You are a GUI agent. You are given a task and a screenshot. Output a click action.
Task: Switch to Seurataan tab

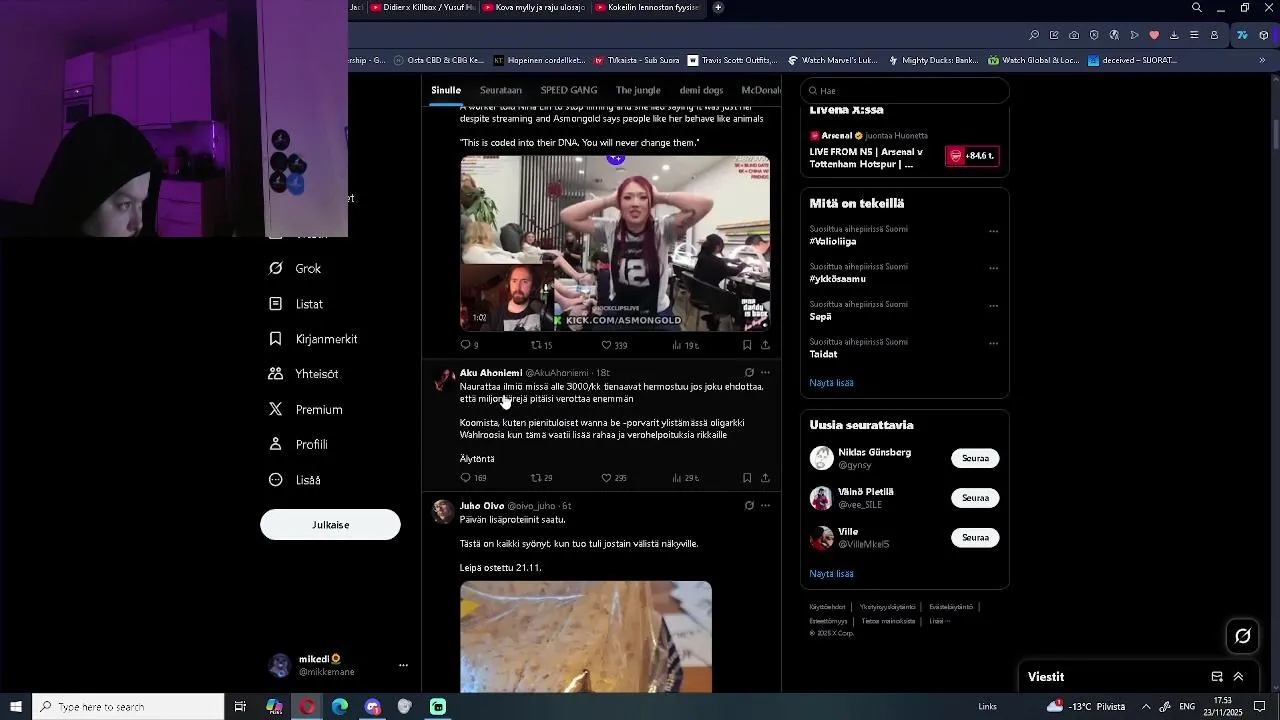[x=501, y=90]
